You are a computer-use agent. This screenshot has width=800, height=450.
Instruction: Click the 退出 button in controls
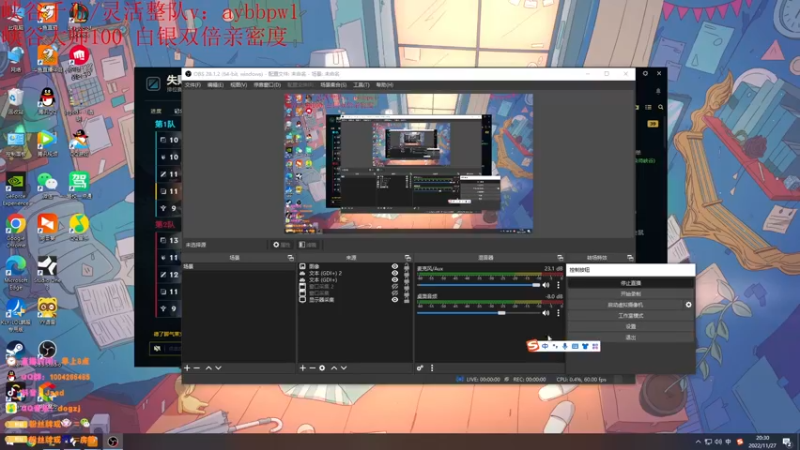click(x=631, y=337)
